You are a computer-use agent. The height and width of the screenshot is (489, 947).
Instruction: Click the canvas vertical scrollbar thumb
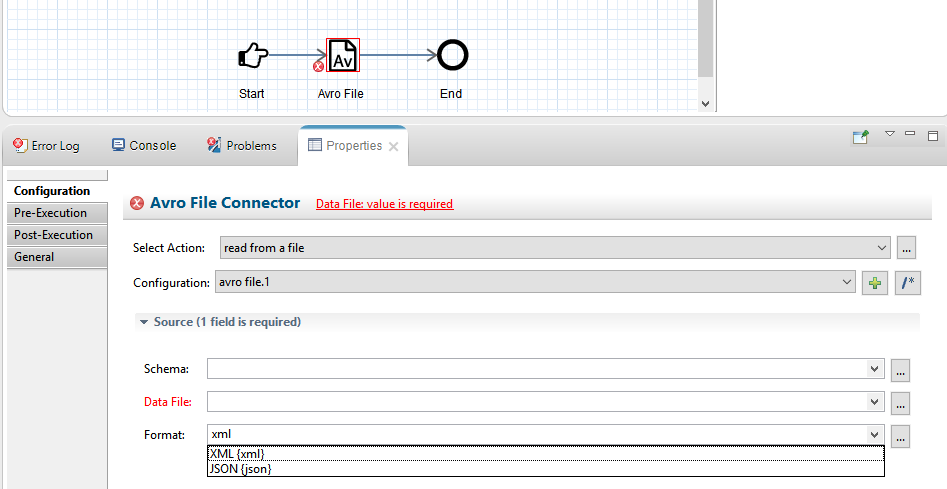705,38
